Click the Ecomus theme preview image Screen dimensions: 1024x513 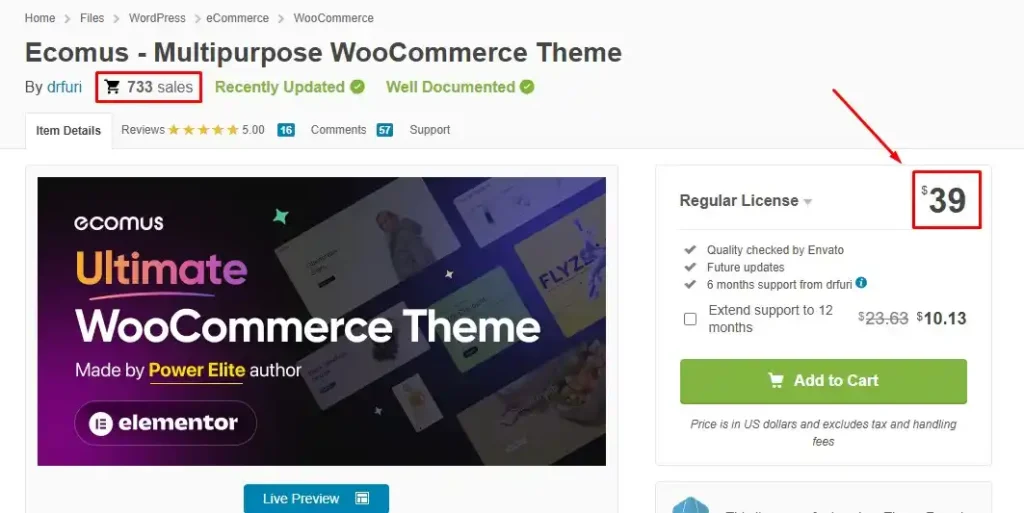point(321,321)
